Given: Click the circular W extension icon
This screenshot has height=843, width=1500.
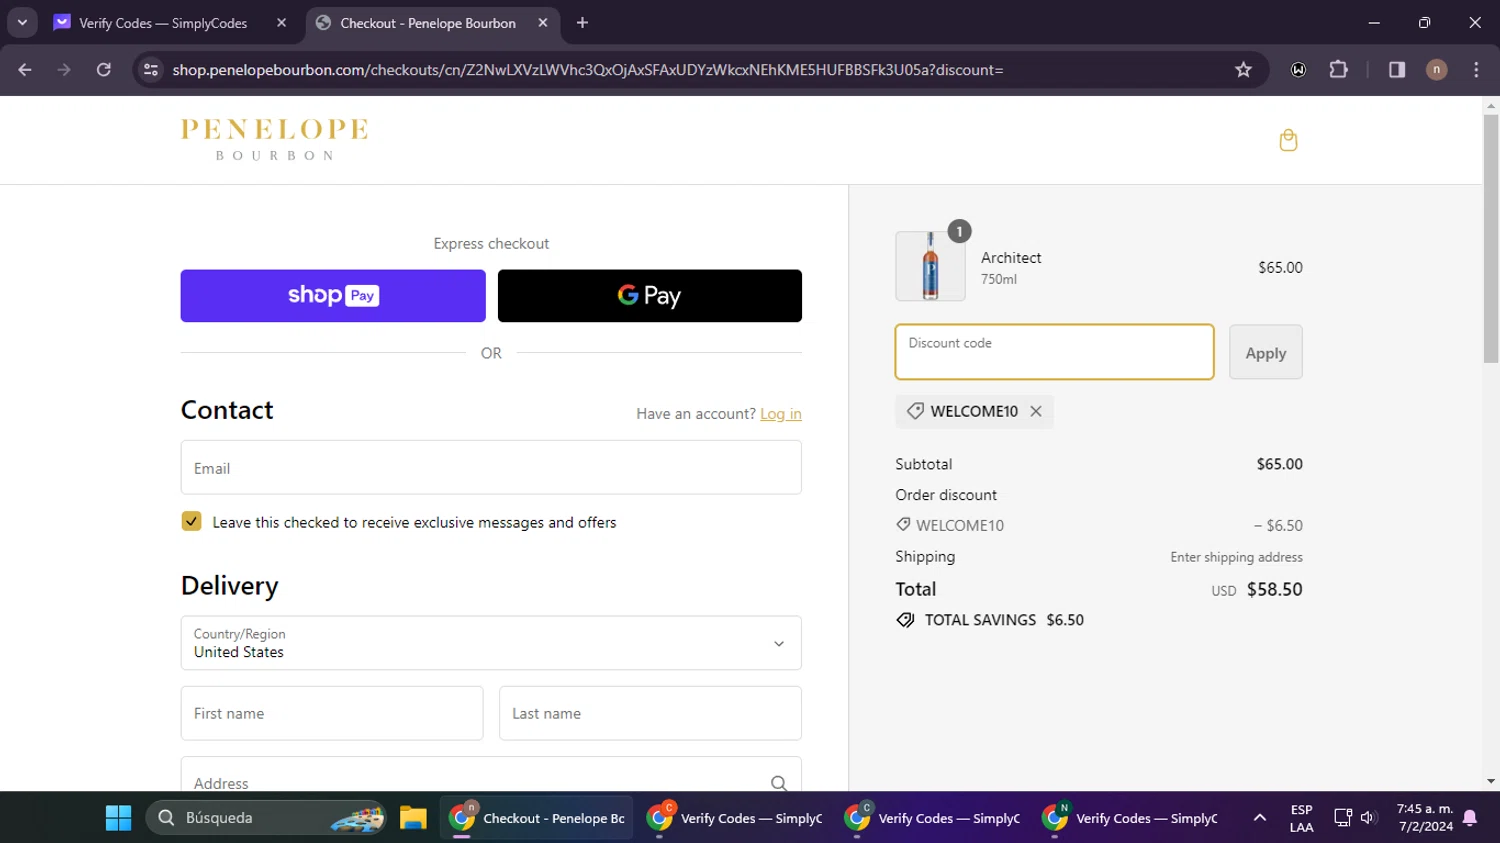Looking at the screenshot, I should (1298, 70).
